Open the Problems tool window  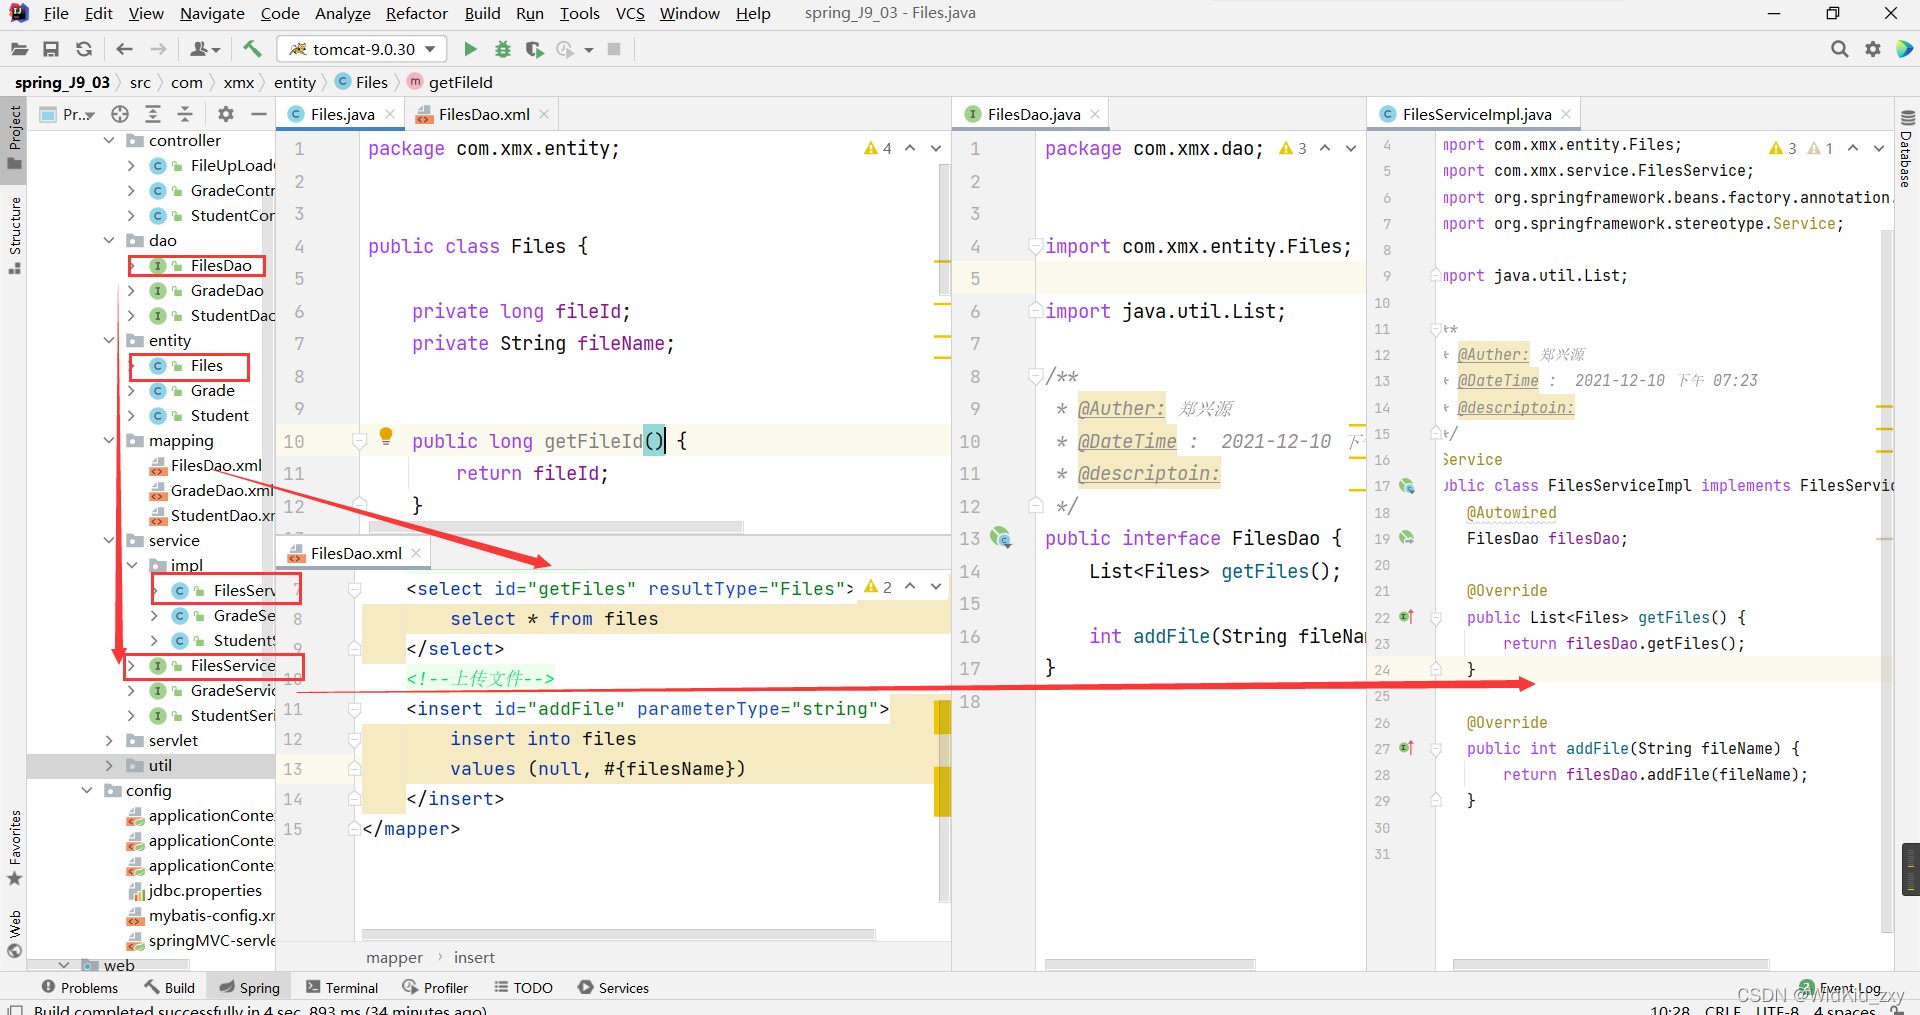click(79, 987)
